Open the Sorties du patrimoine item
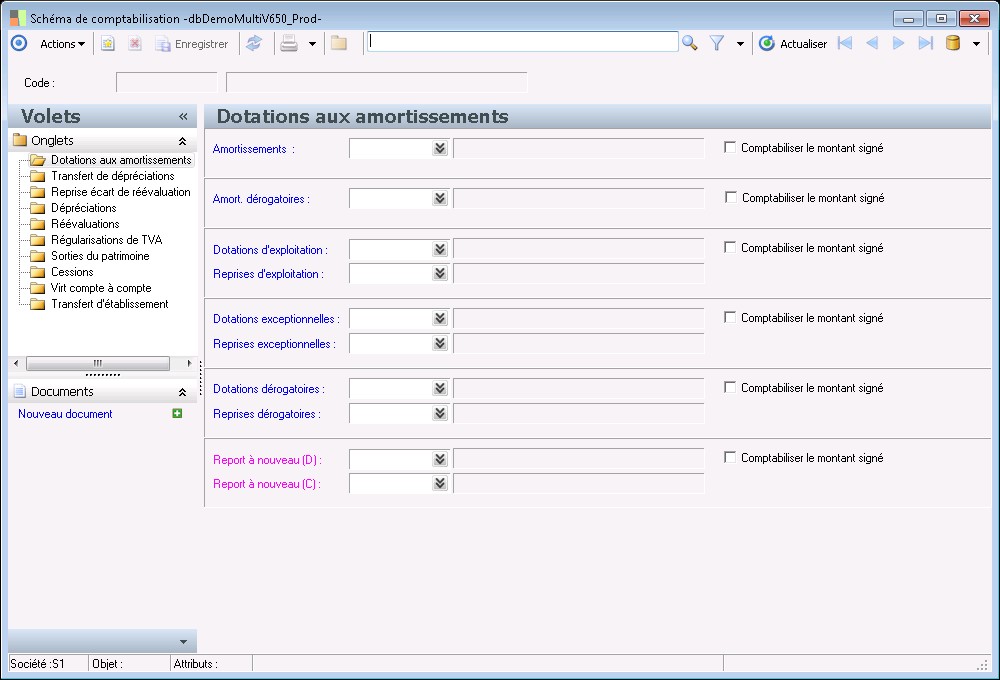 coord(100,256)
